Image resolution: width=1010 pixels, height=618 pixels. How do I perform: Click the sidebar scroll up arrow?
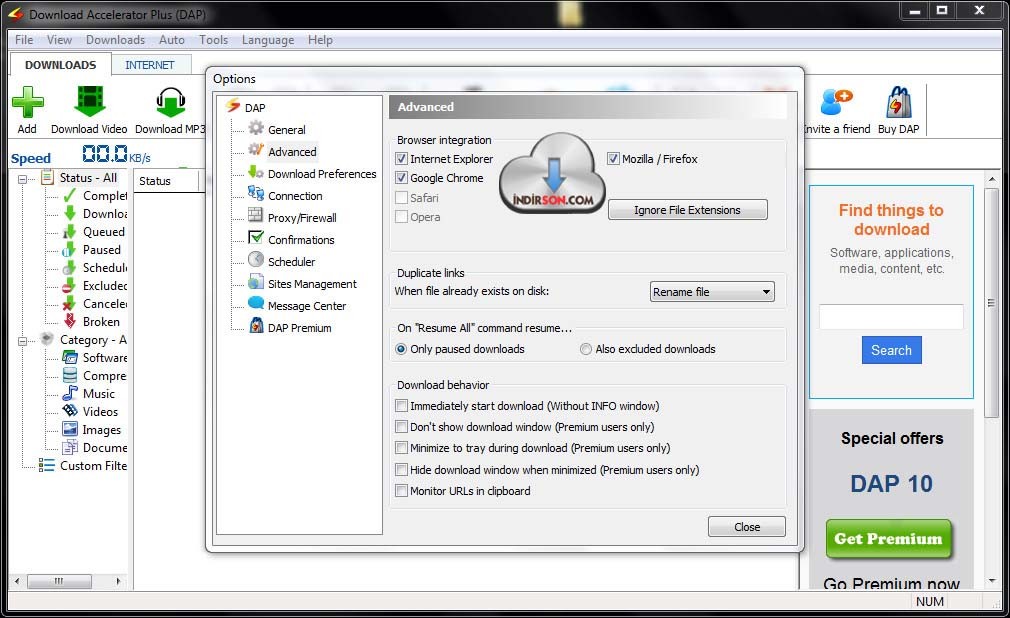pyautogui.click(x=992, y=179)
